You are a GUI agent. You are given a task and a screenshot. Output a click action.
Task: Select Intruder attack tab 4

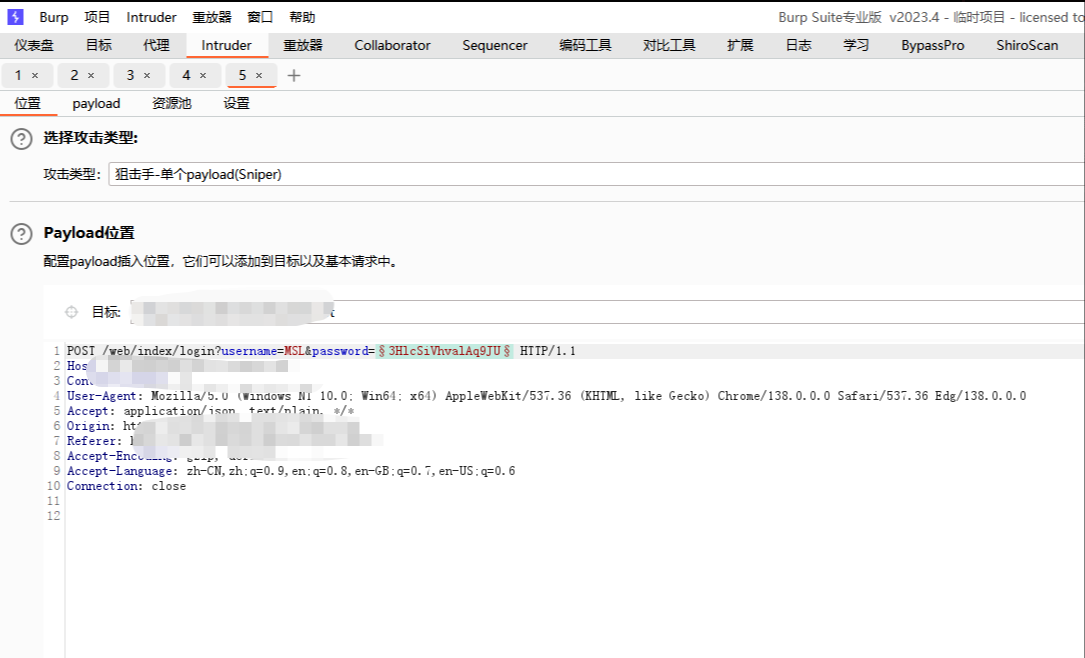coord(186,75)
